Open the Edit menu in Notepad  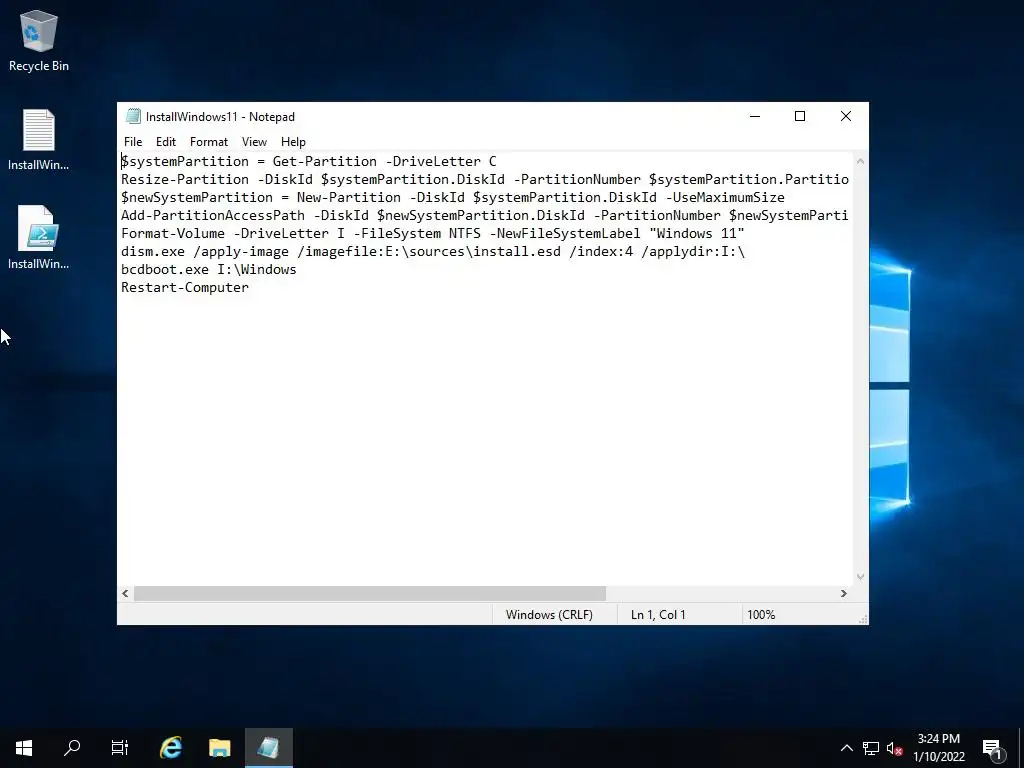coord(166,142)
